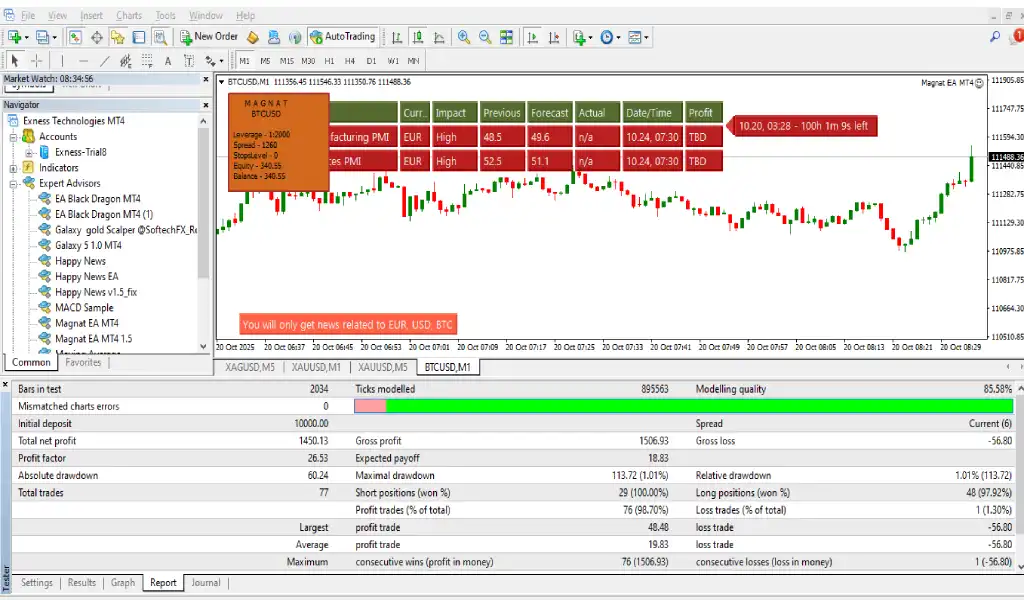Switch to the Graph tab in Tester

pyautogui.click(x=123, y=583)
